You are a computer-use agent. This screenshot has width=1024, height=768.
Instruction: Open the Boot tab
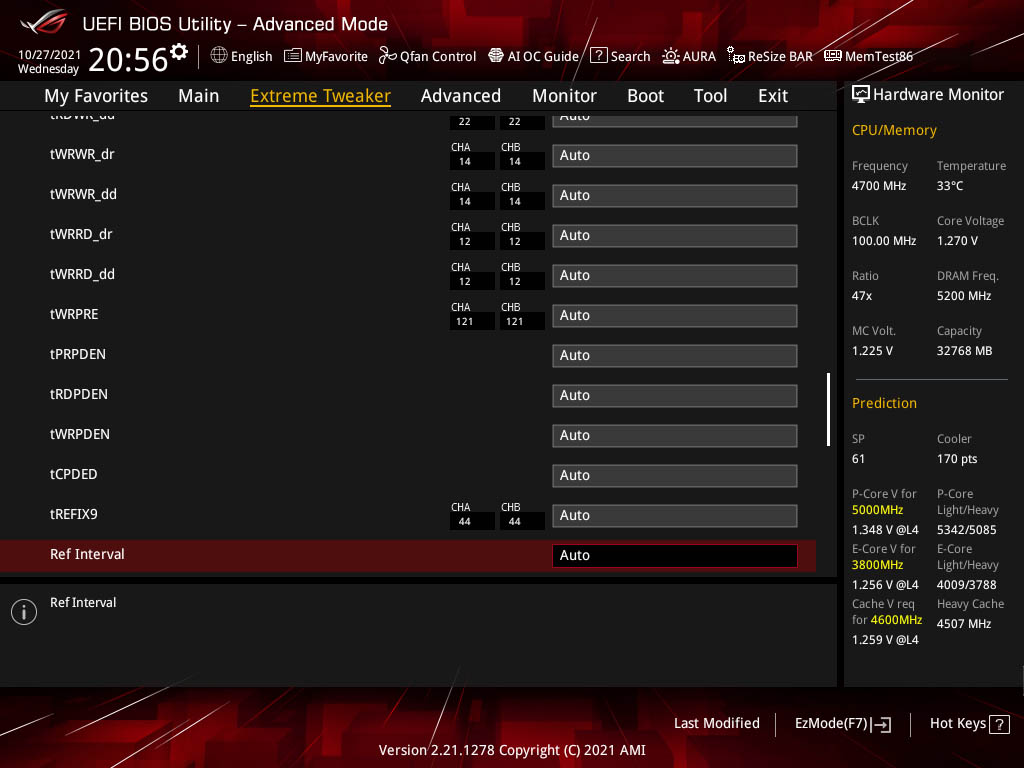coord(645,96)
